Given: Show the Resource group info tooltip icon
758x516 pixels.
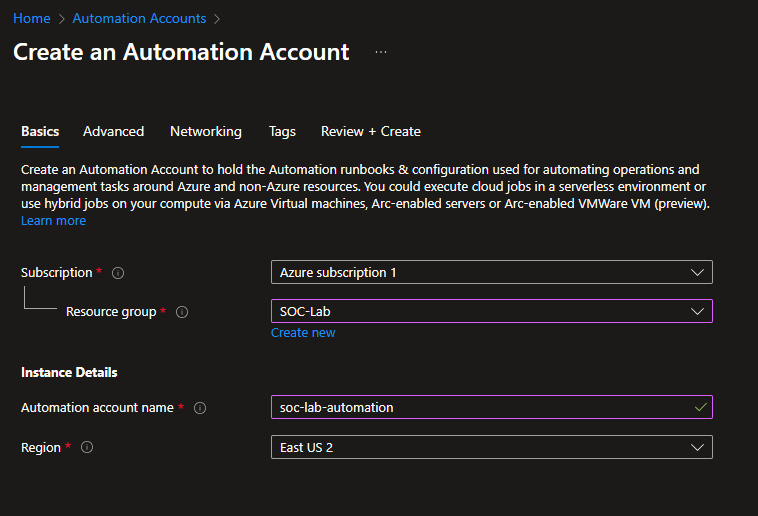Looking at the screenshot, I should click(x=182, y=312).
